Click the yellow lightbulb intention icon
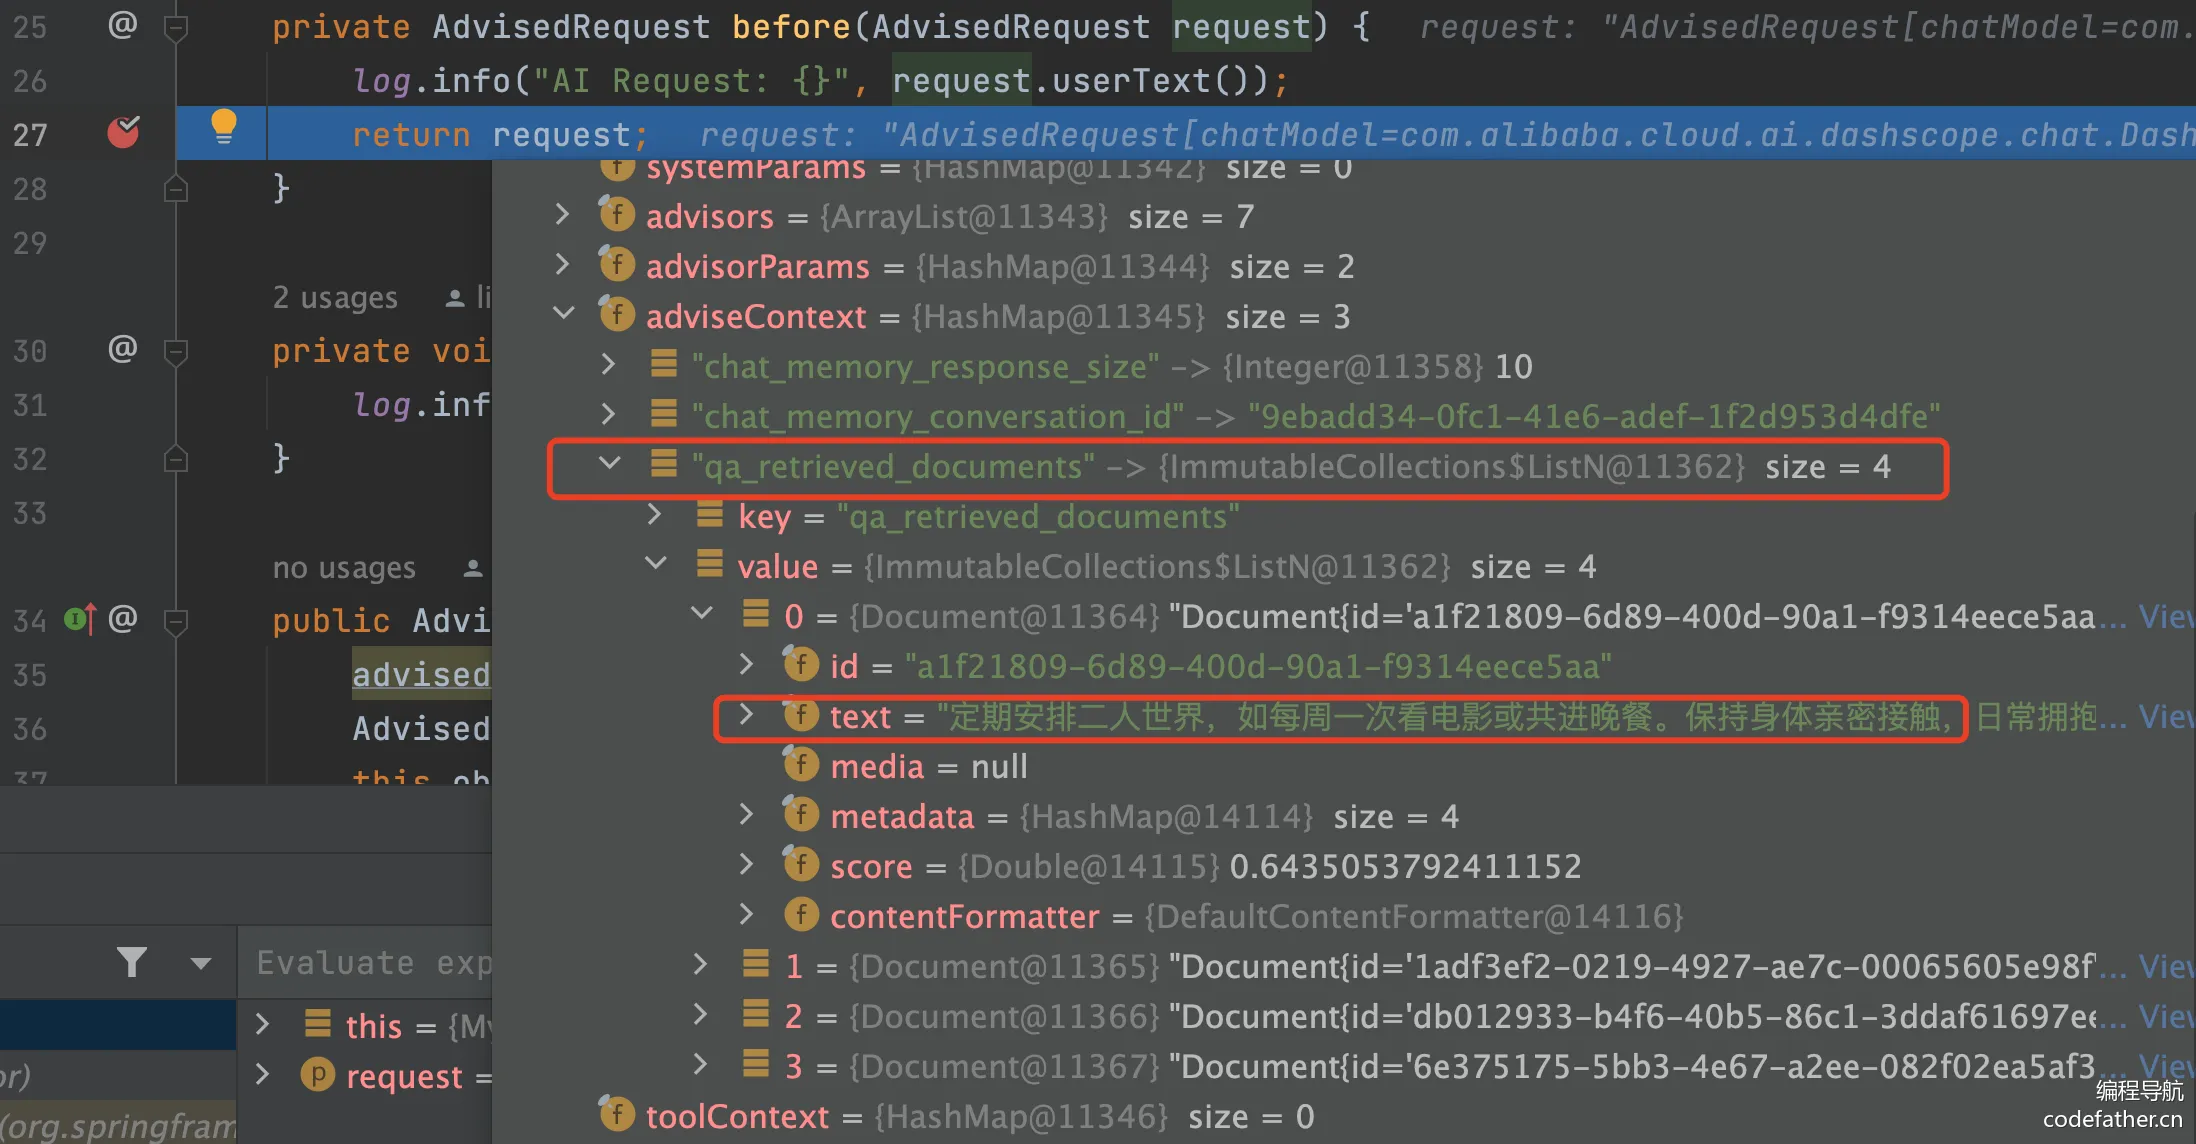This screenshot has height=1144, width=2196. pos(224,128)
